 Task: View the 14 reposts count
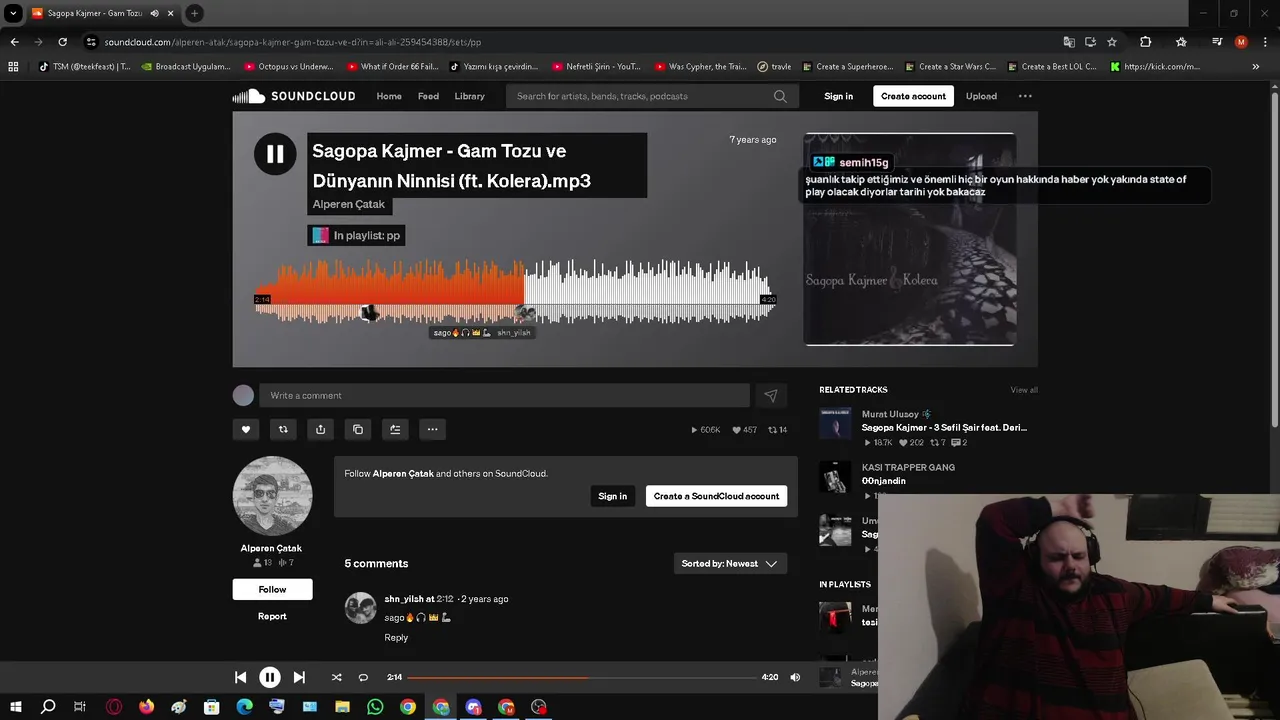pyautogui.click(x=777, y=430)
